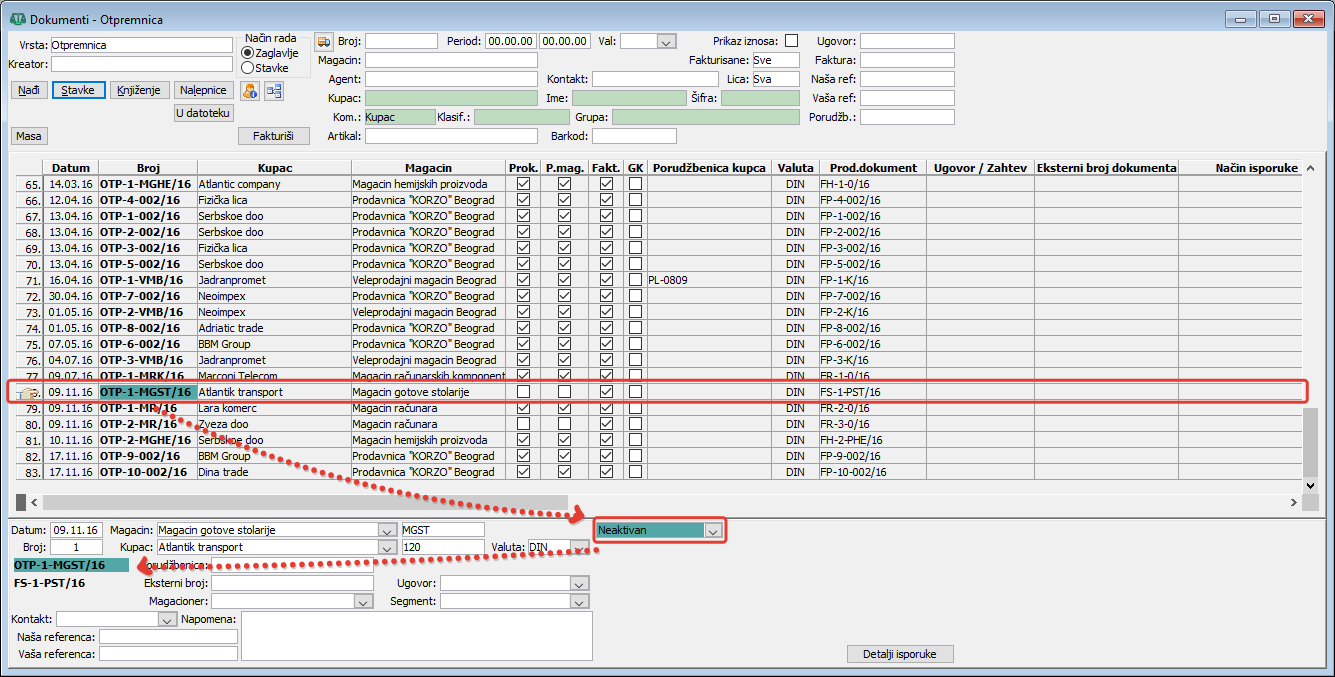This screenshot has height=677, width=1335.
Task: Expand the Val currency dropdown
Action: 666,41
